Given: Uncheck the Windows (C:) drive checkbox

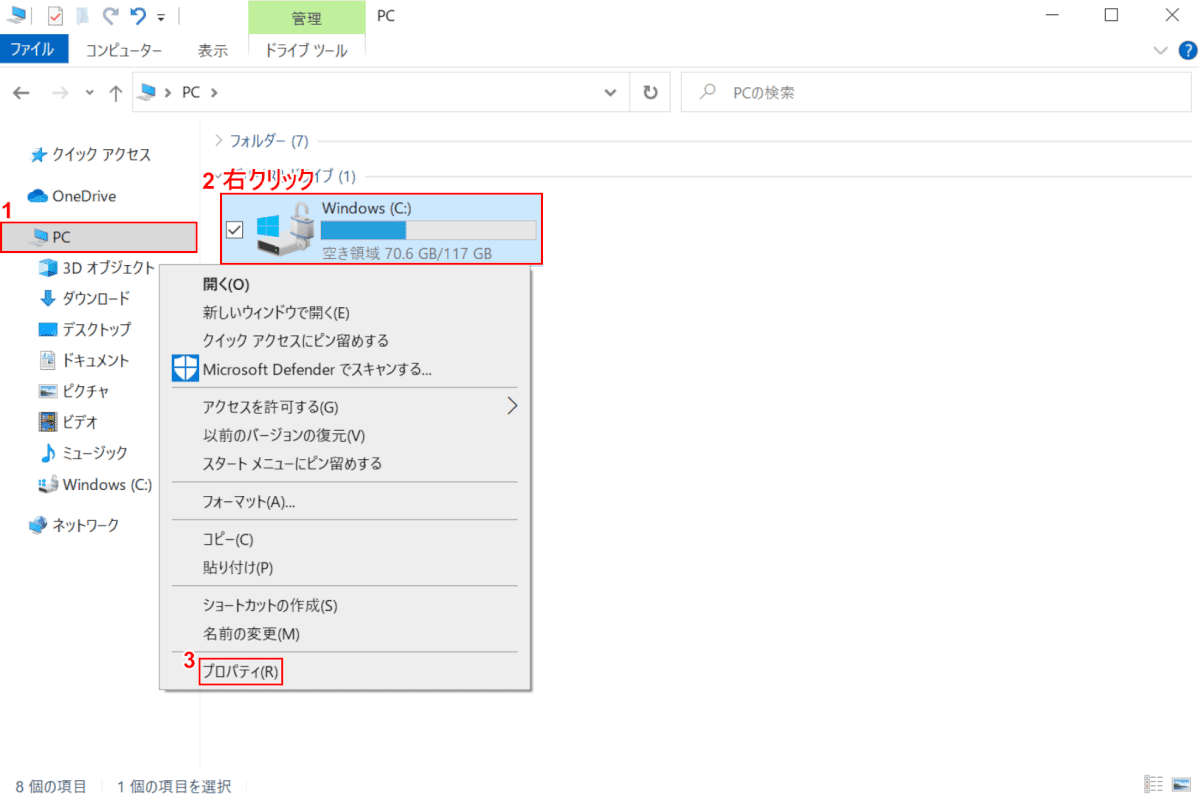Looking at the screenshot, I should coord(235,229).
